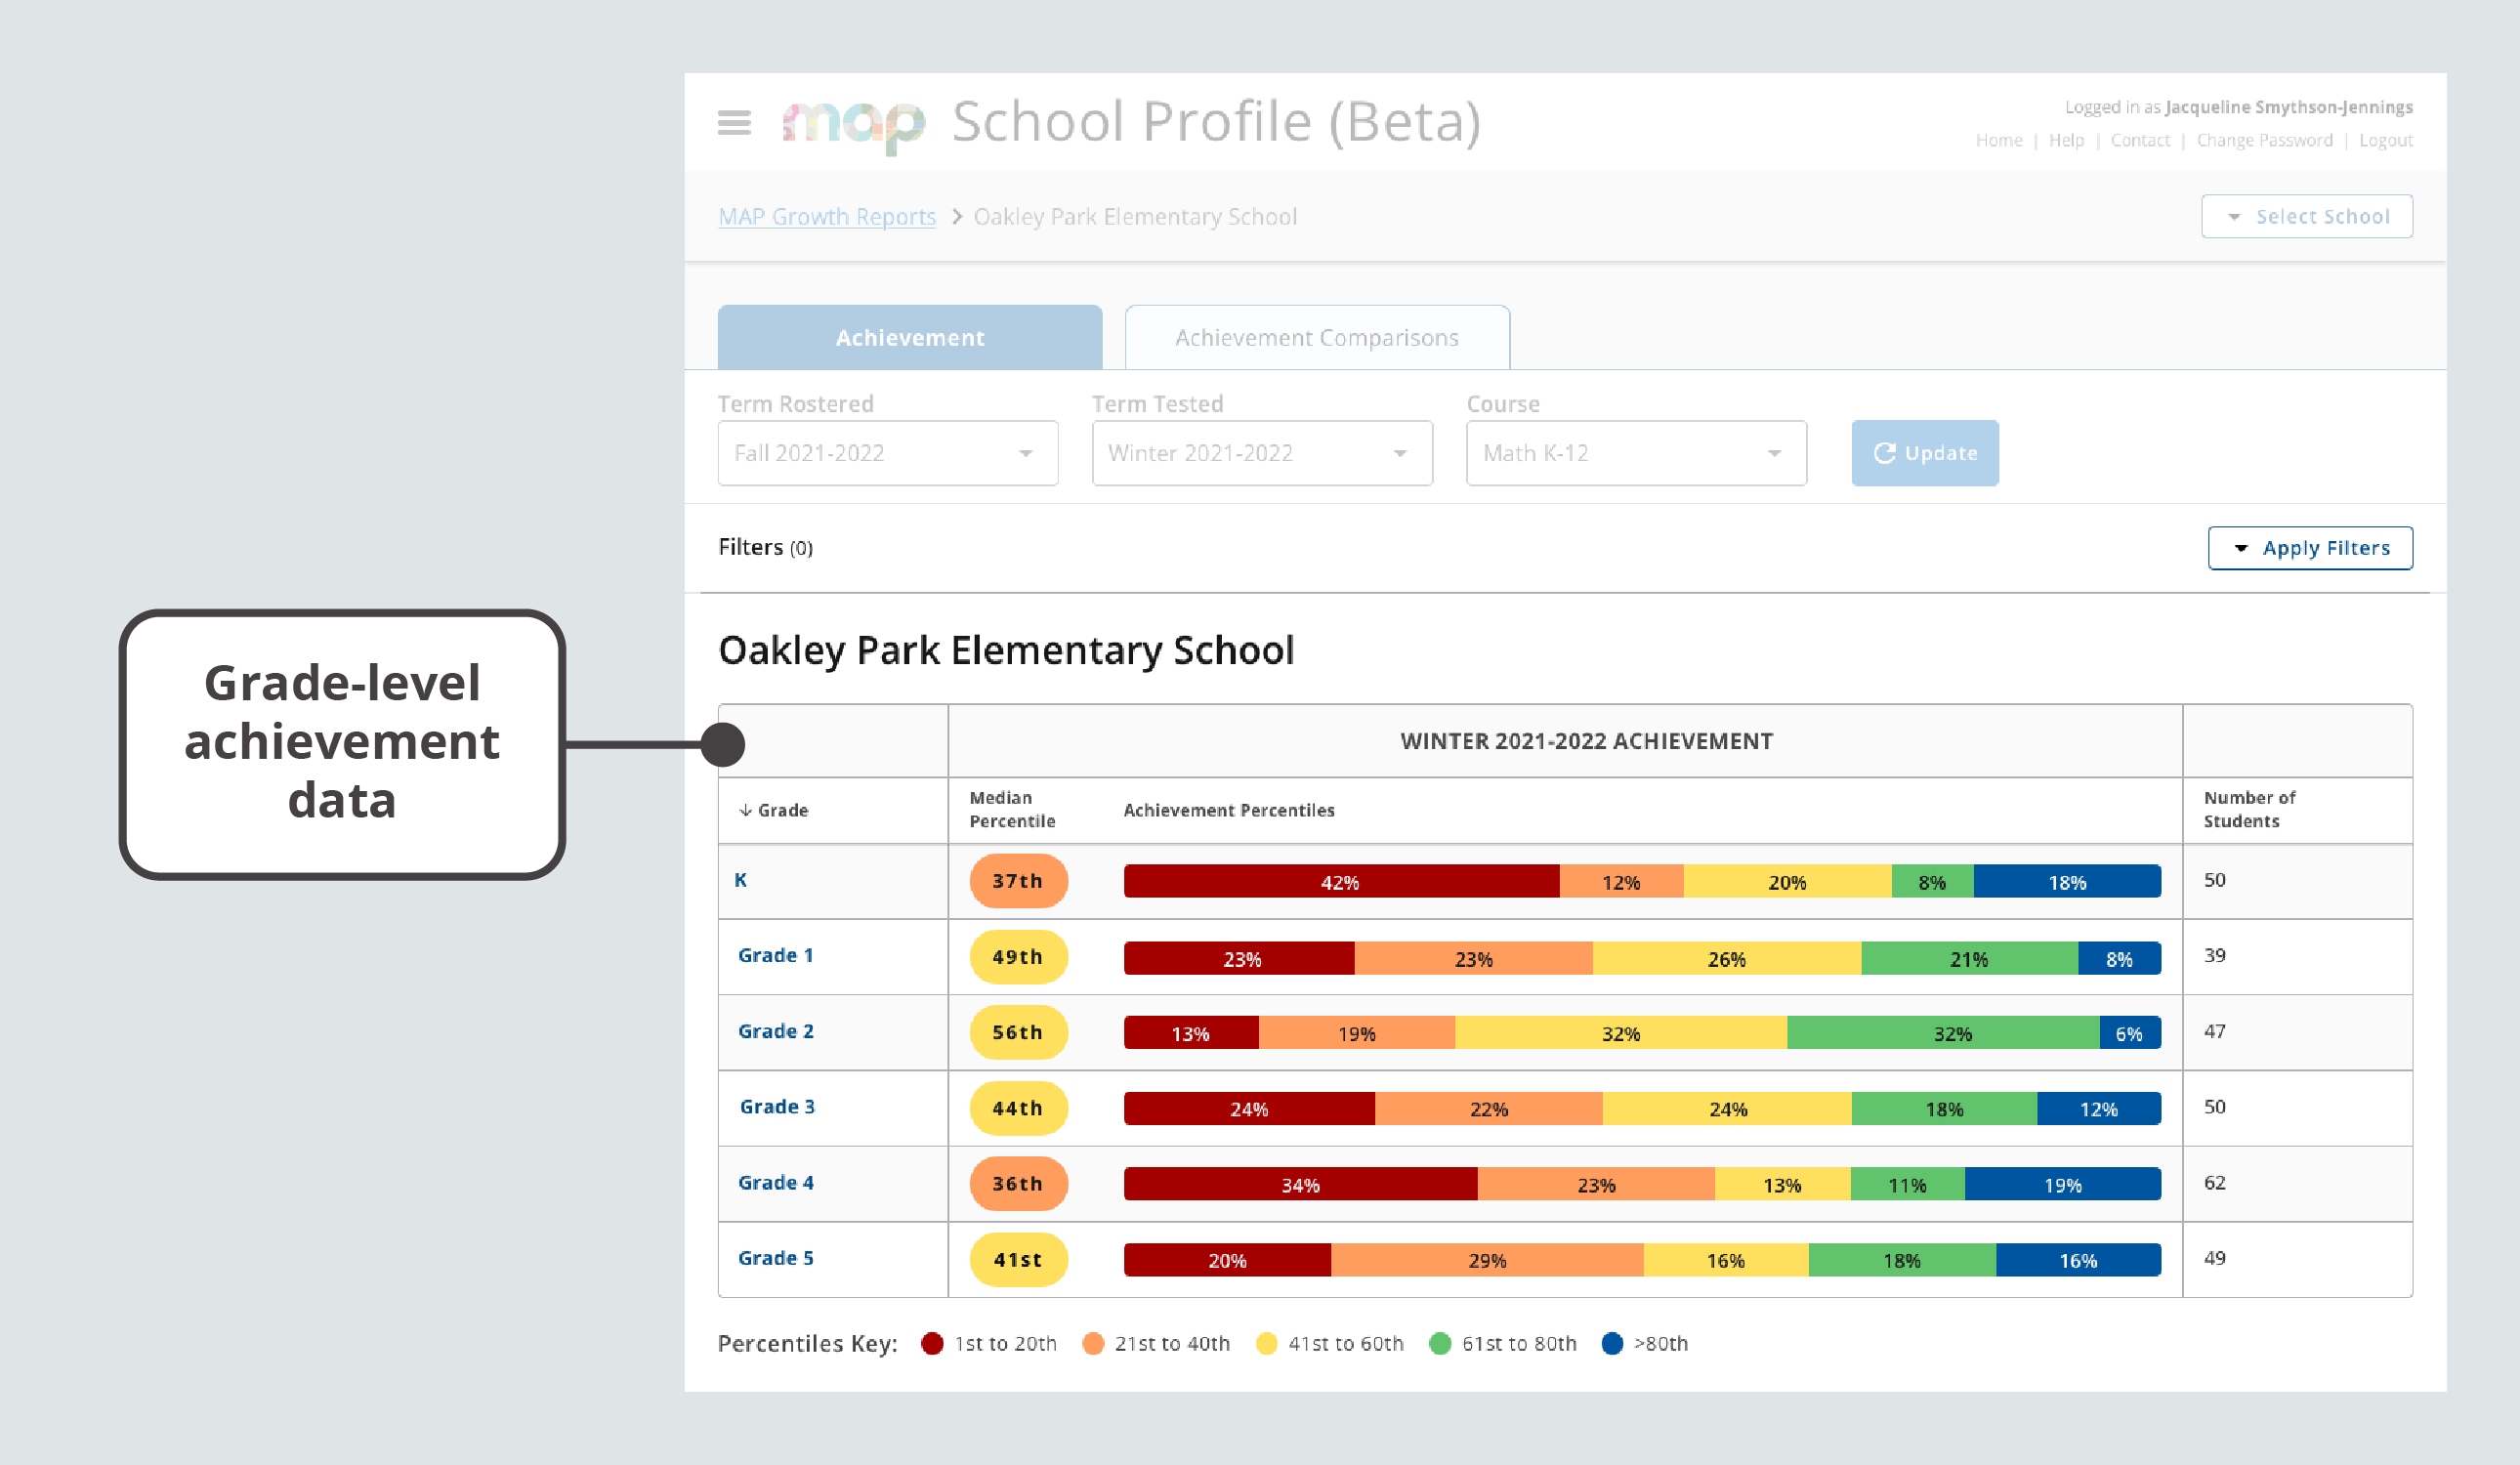The width and height of the screenshot is (2520, 1465).
Task: Click the refresh icon on the Update button
Action: (x=1885, y=453)
